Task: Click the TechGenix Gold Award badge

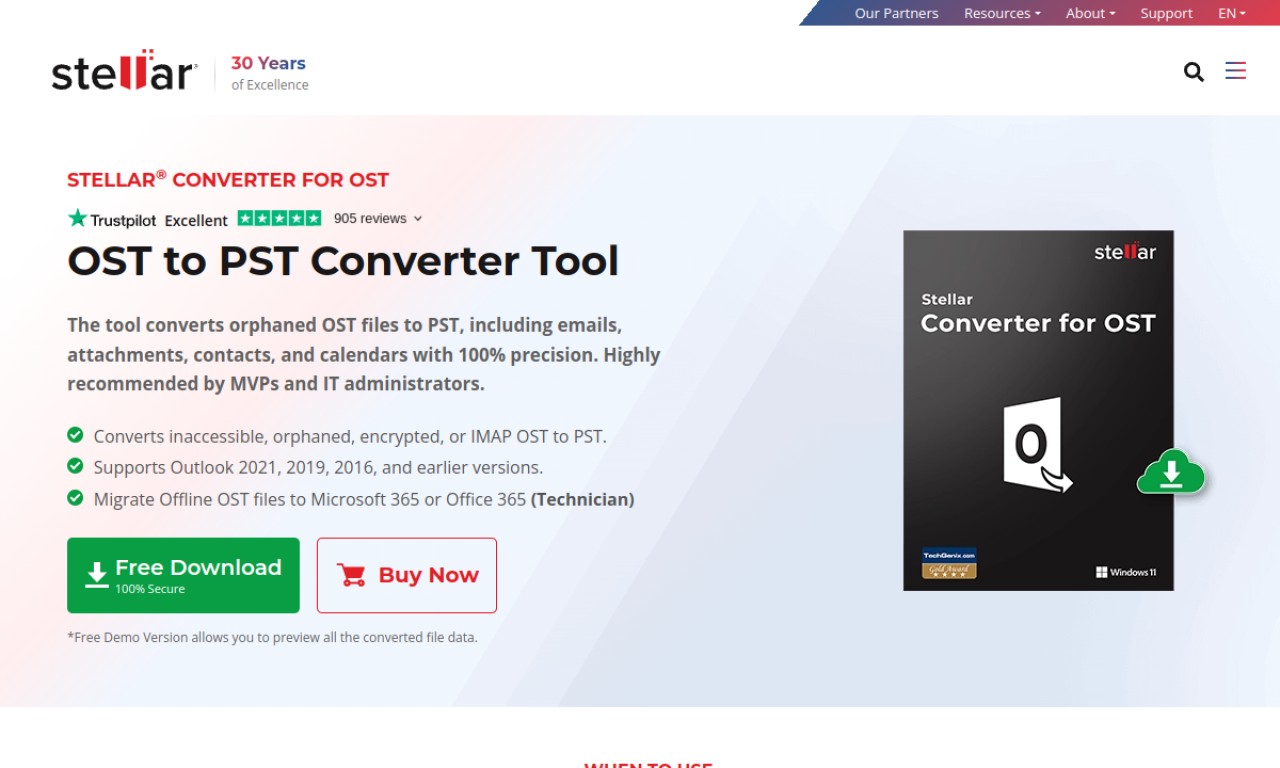Action: (949, 563)
